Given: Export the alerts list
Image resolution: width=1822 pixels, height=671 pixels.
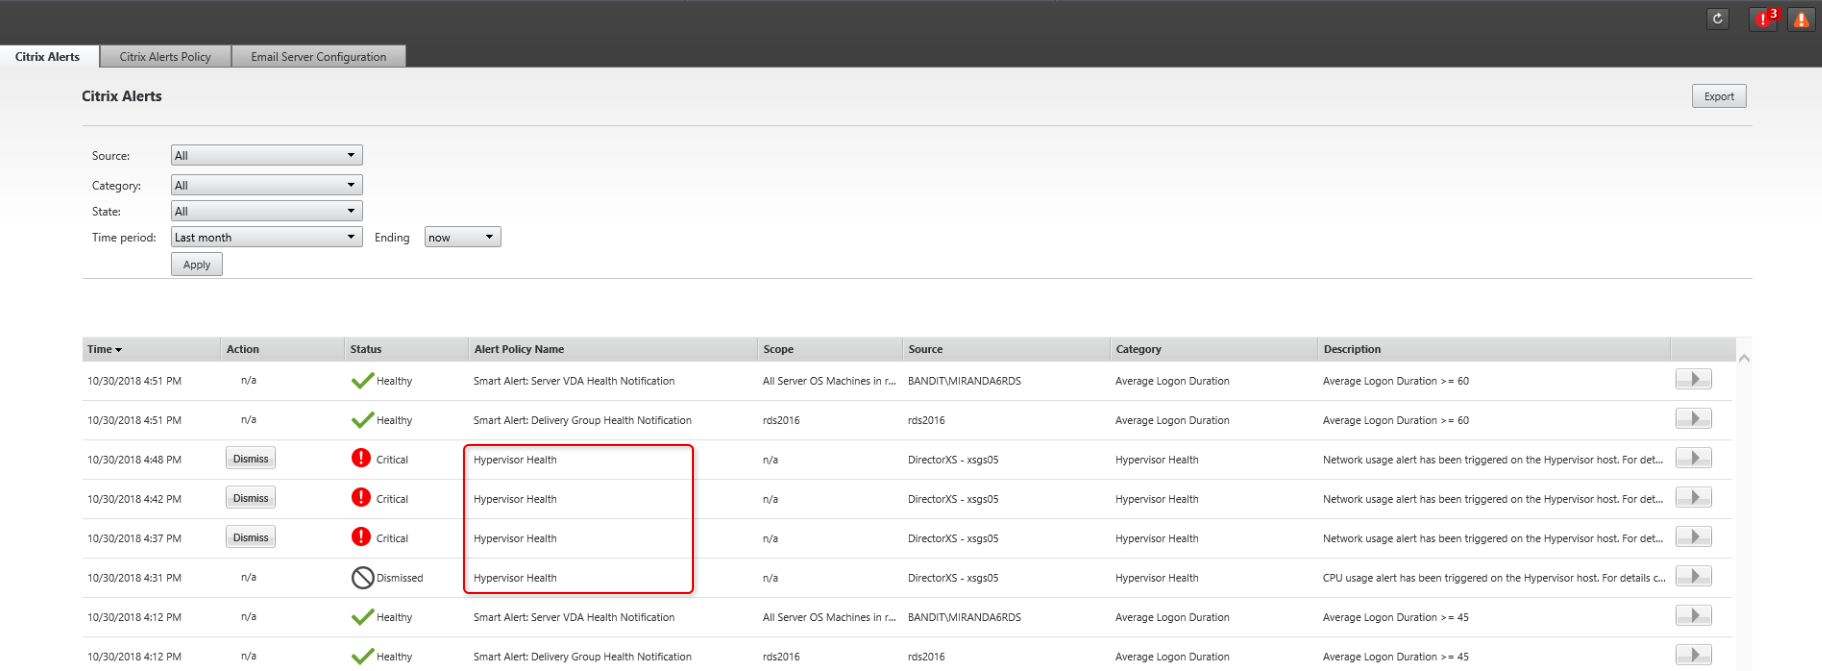Looking at the screenshot, I should [1718, 96].
